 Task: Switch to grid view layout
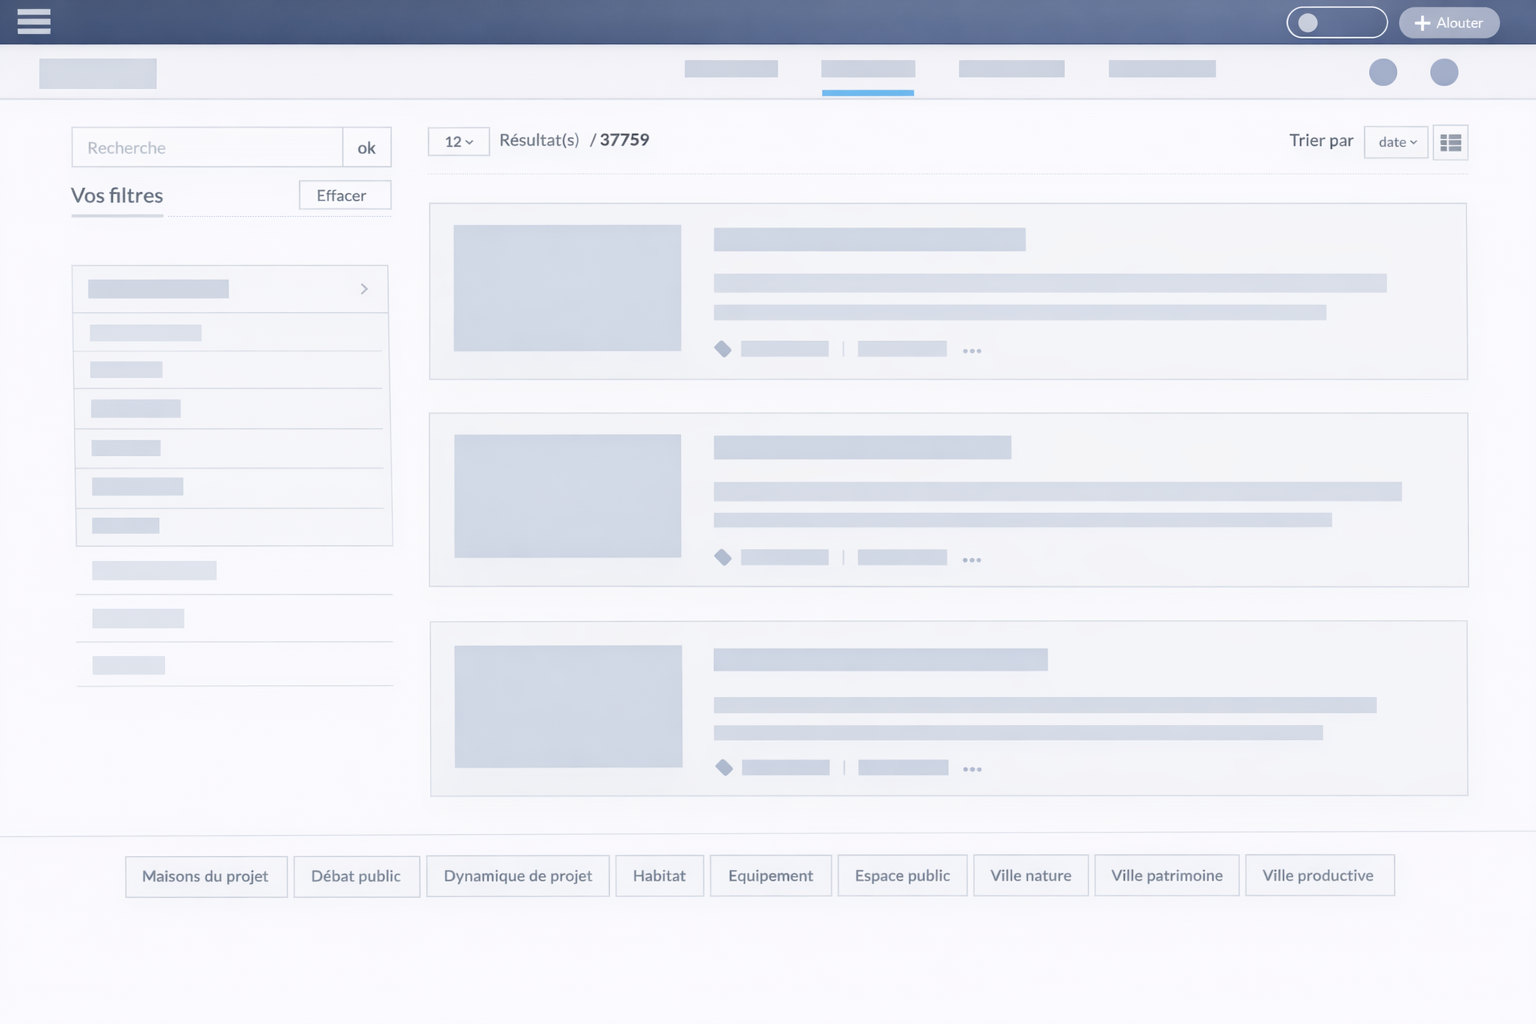click(1449, 142)
